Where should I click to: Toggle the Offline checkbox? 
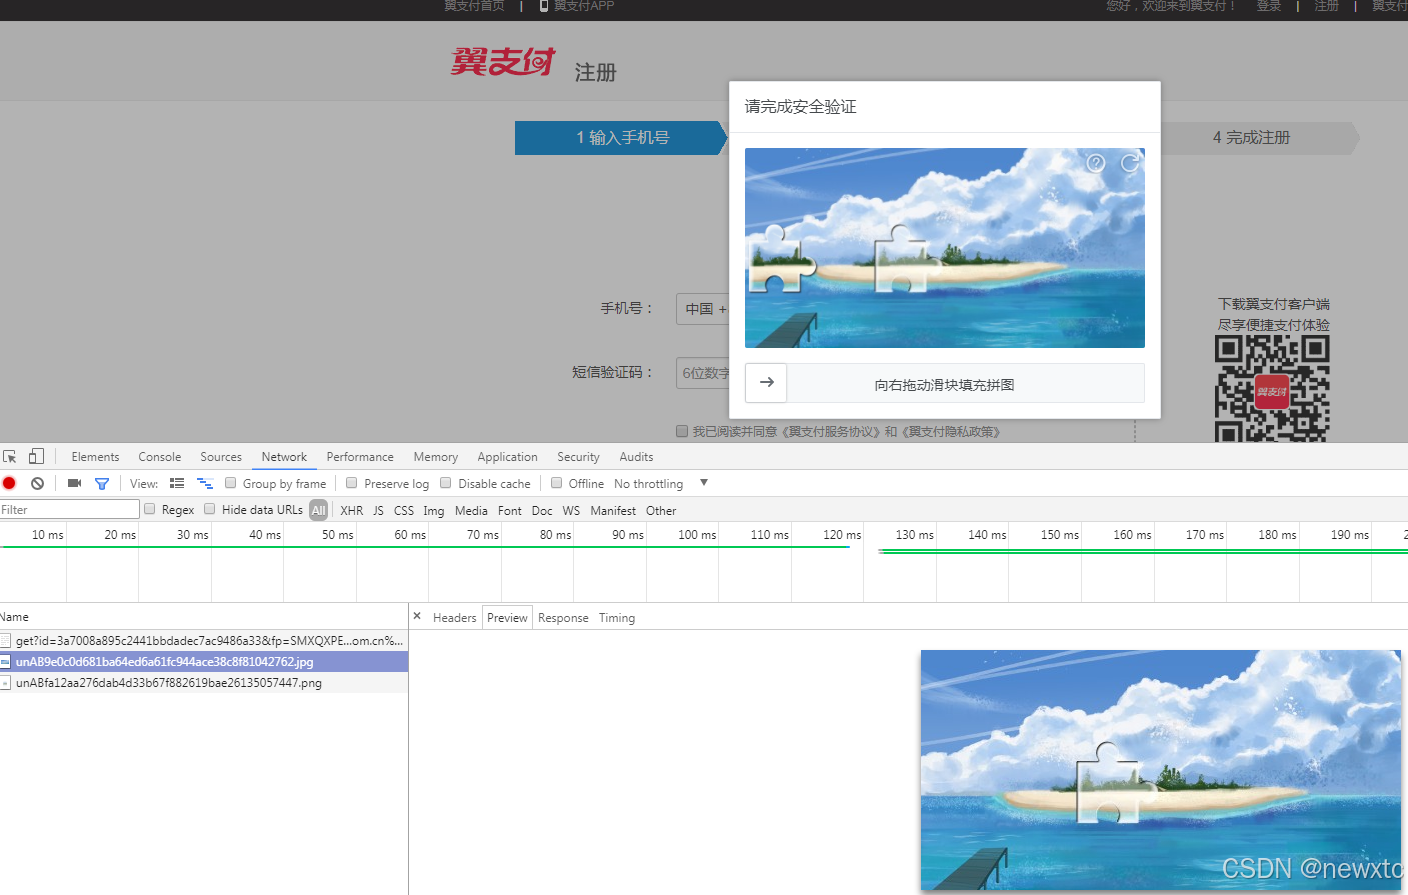point(557,483)
